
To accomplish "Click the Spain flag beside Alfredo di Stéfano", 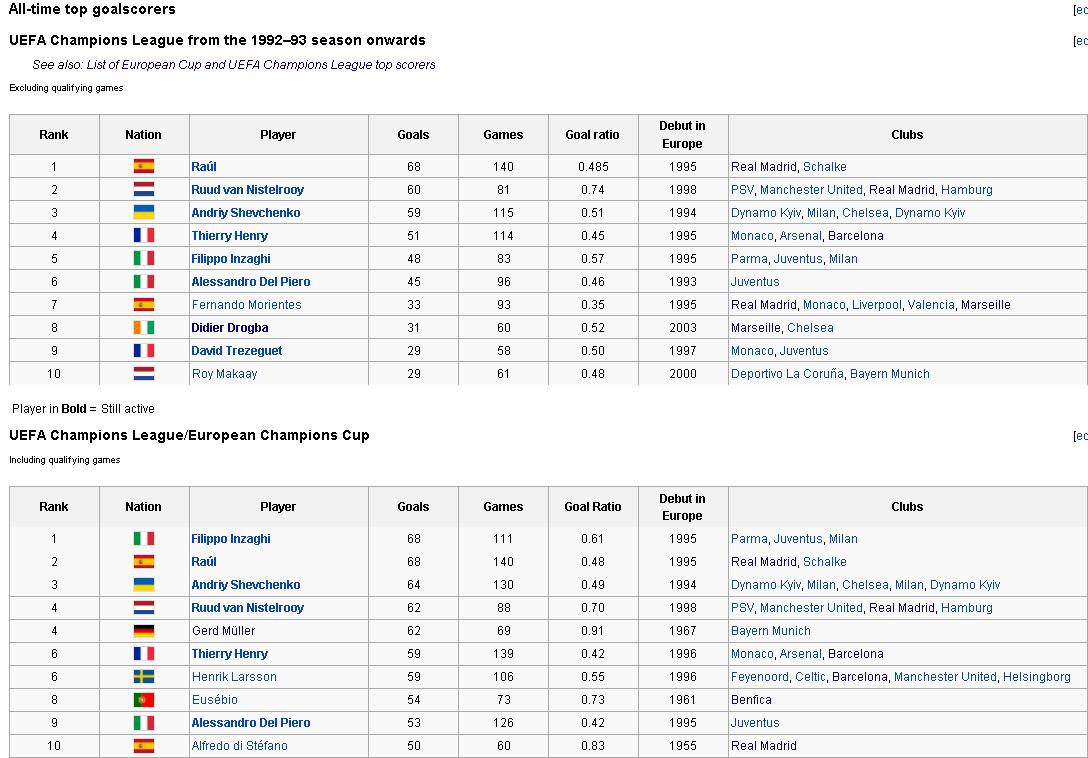I will tap(144, 746).
